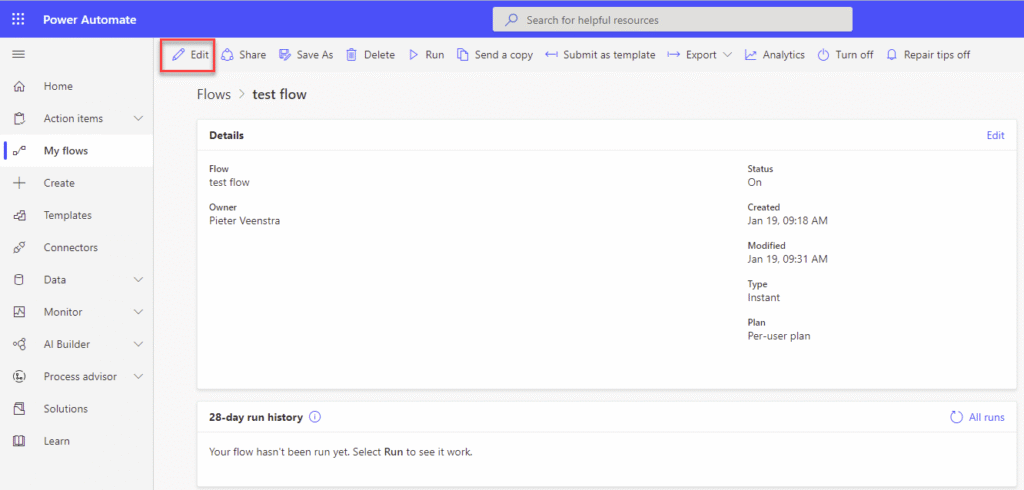Click the 'Instant' type value
The height and width of the screenshot is (490, 1024).
763,298
